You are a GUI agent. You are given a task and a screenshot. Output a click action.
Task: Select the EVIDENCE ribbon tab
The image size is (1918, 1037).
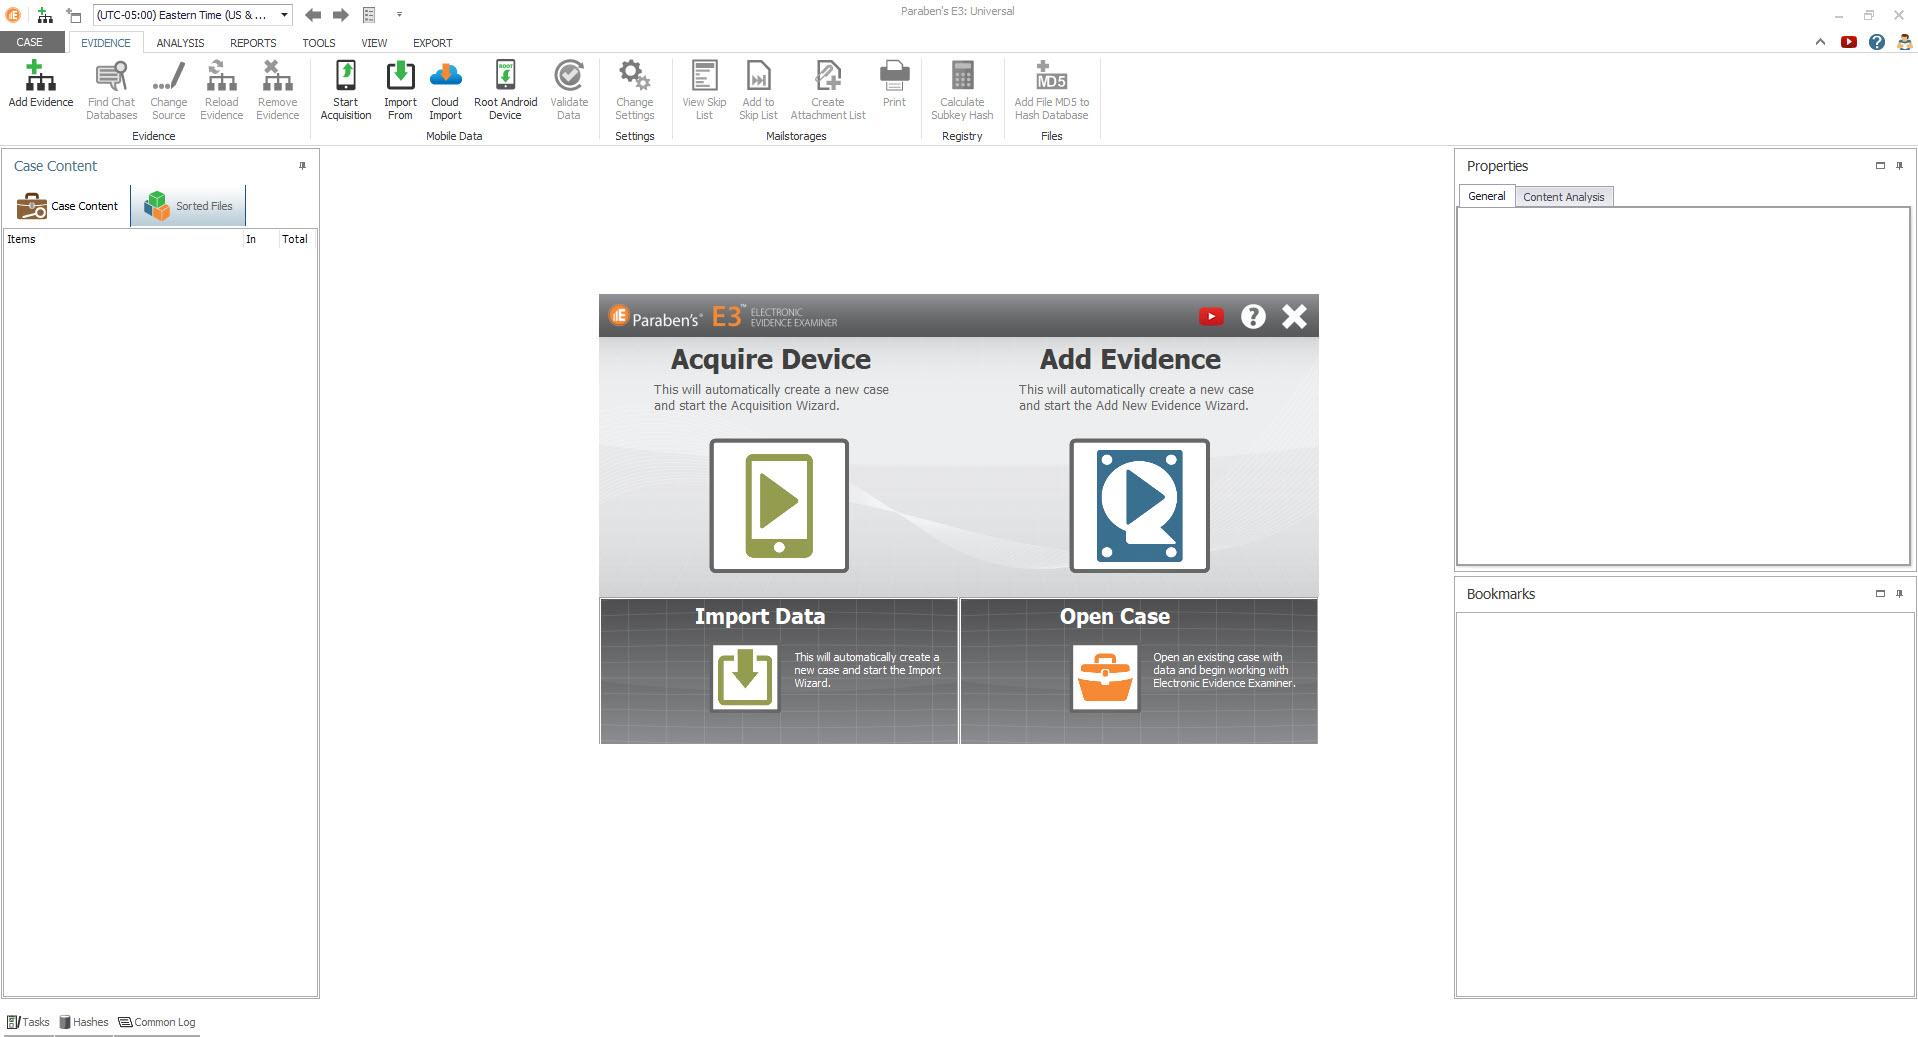105,43
